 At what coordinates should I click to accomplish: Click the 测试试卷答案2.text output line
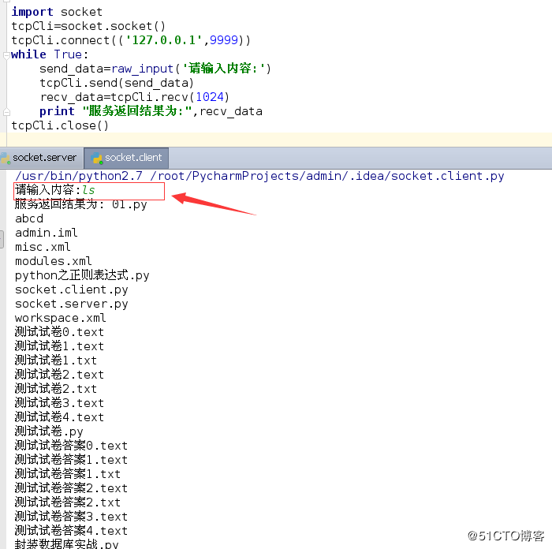tap(71, 488)
